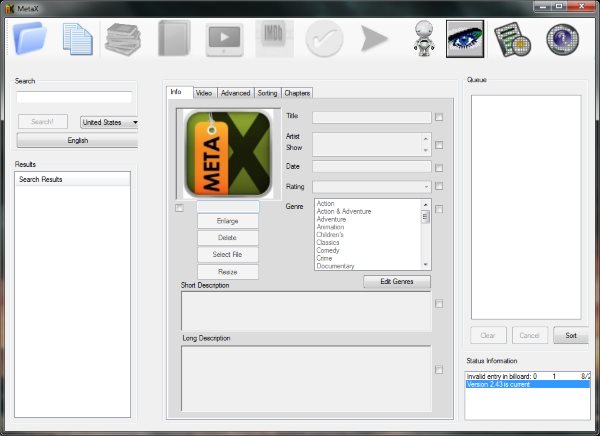Switch to the Advanced tab
Viewport: 600px width, 436px height.
(x=235, y=93)
